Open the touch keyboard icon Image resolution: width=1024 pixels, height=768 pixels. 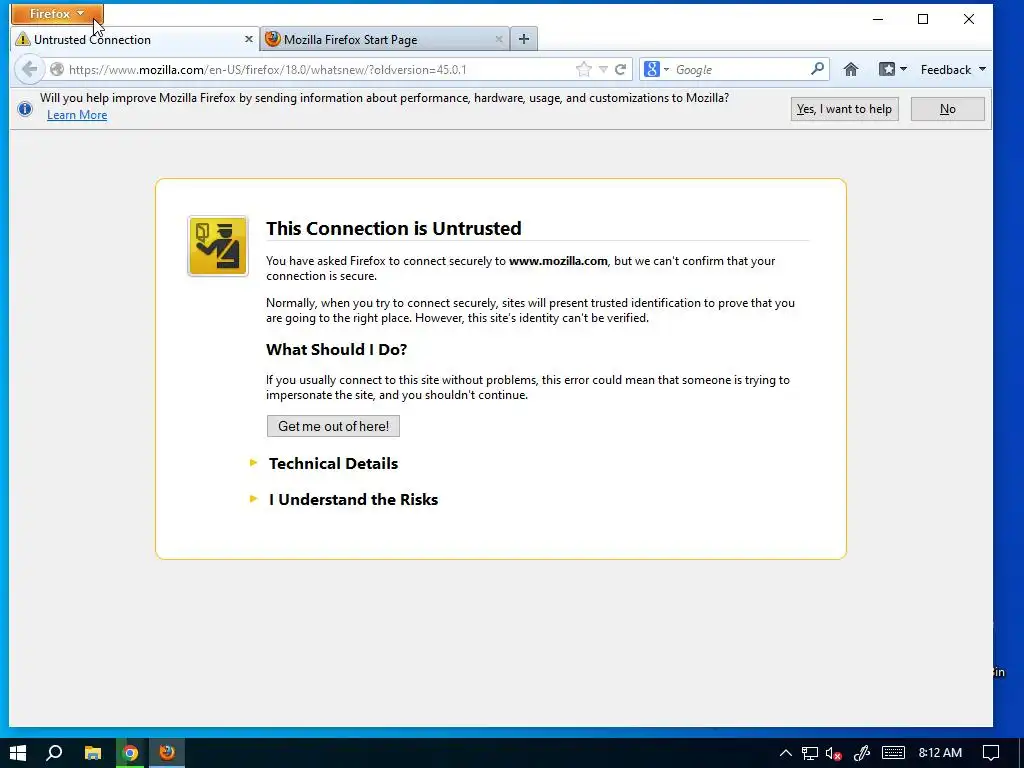point(893,753)
